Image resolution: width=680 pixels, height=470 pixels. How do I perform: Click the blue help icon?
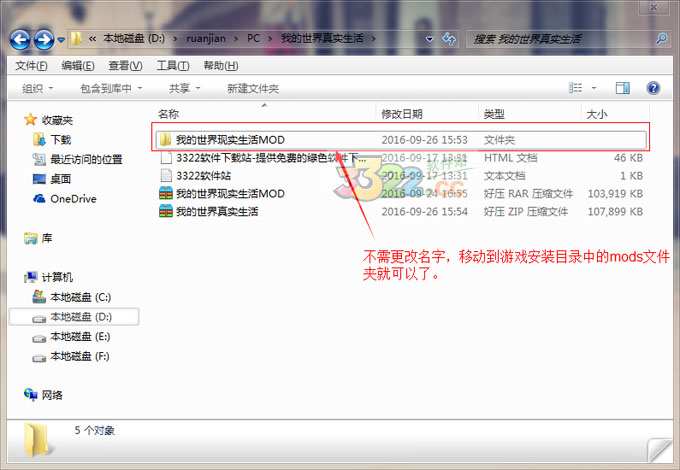click(653, 88)
